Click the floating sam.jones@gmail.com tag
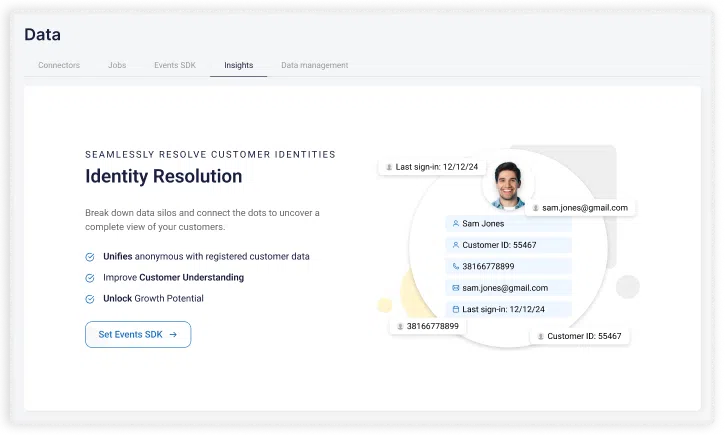 coord(580,208)
